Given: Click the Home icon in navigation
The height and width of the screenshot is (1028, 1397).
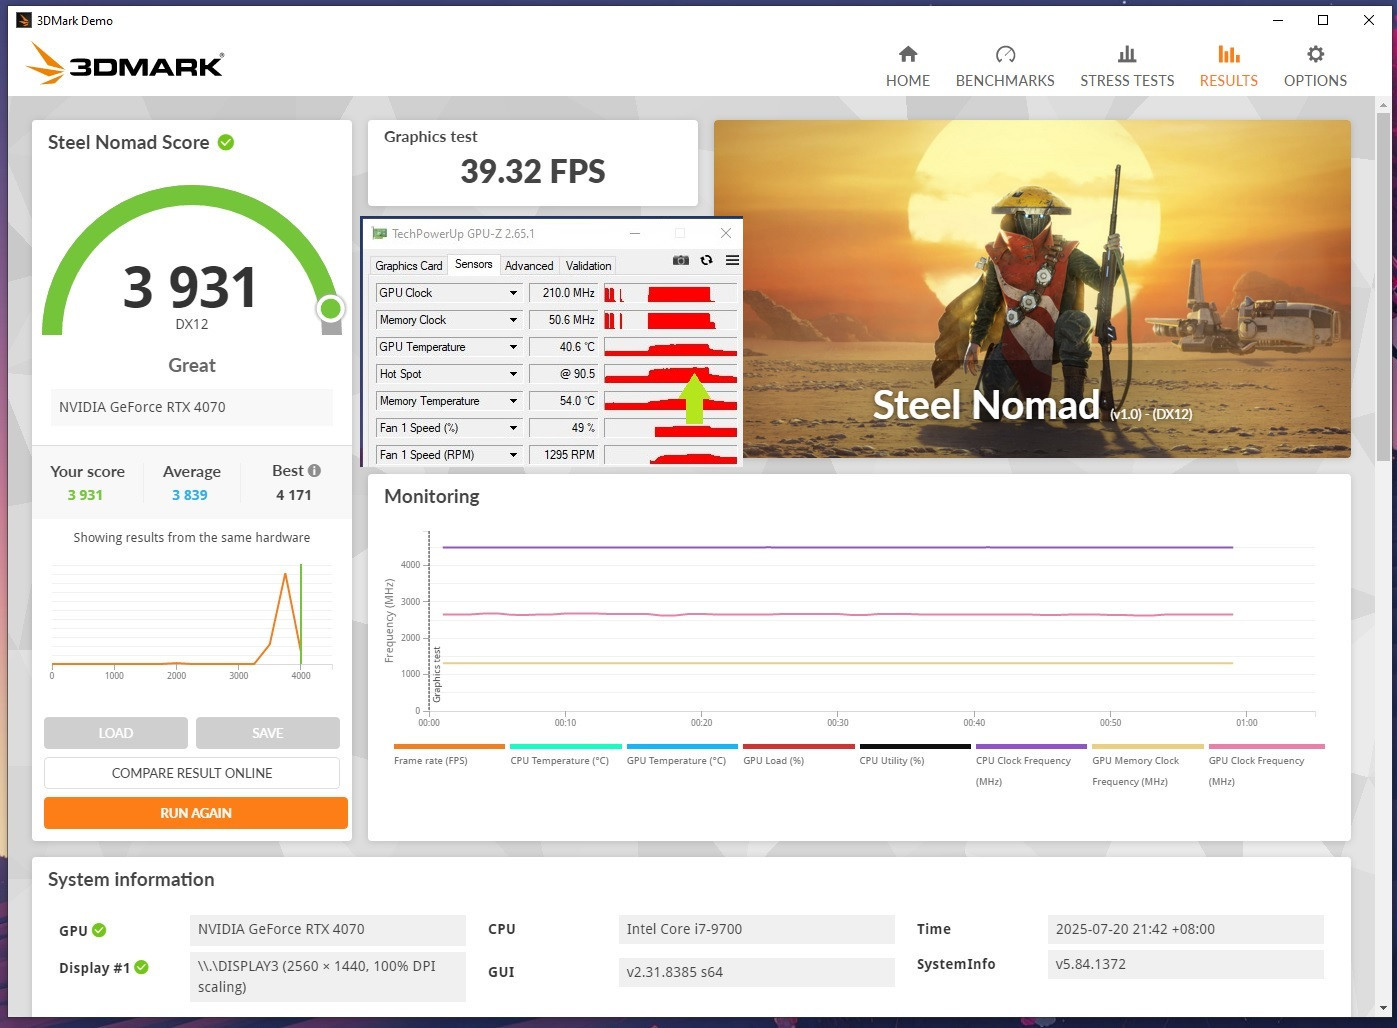Looking at the screenshot, I should [907, 54].
